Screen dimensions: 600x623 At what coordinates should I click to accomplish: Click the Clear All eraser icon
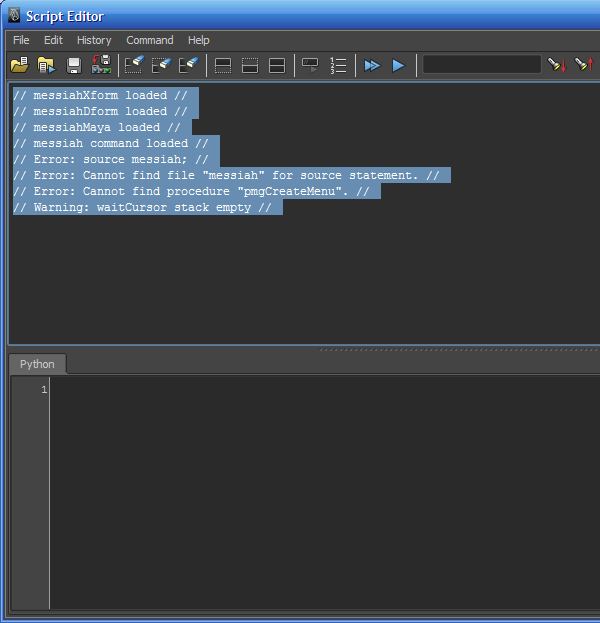pyautogui.click(x=188, y=65)
